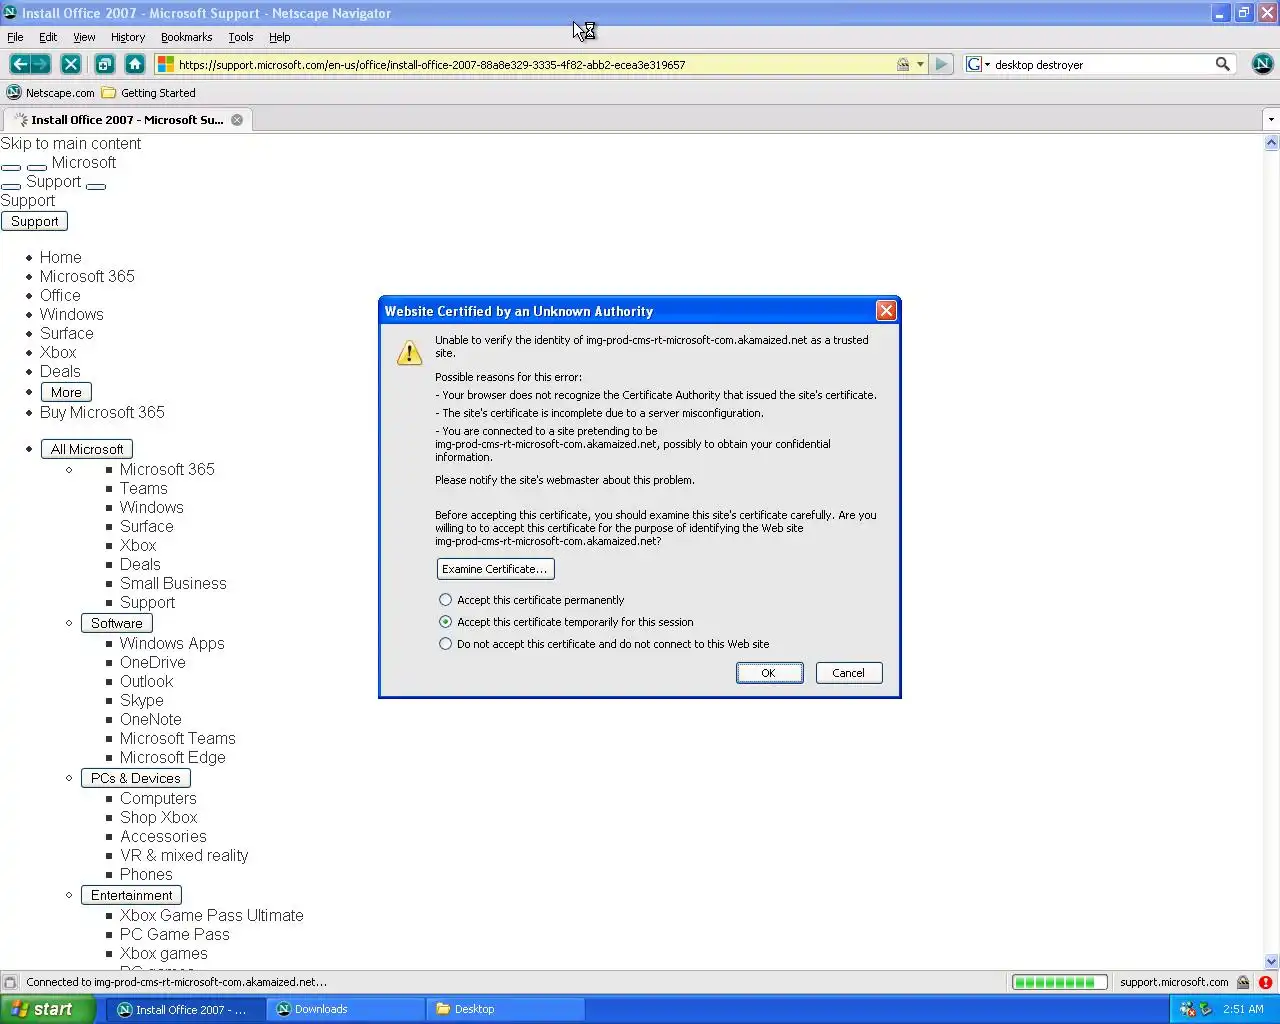This screenshot has height=1024, width=1280.
Task: Switch to the Downloads taskbar window
Action: pos(346,1009)
